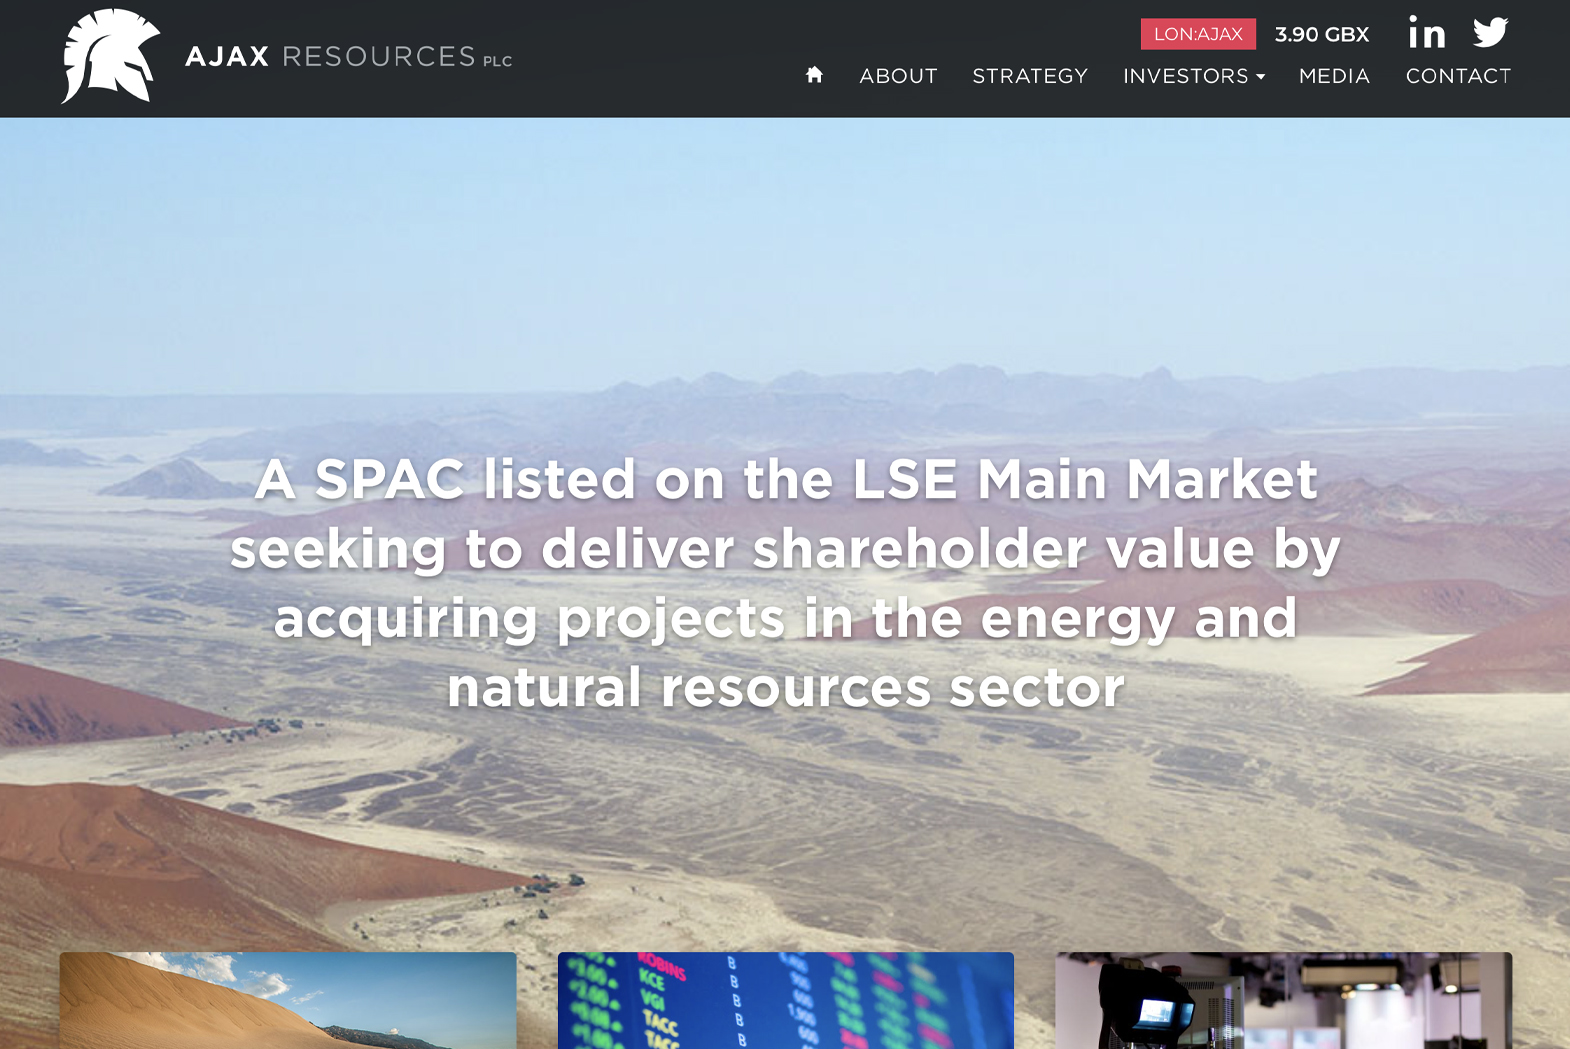Viewport: 1570px width, 1049px height.
Task: Click the AJAX RESOURCES PLC wordmark
Action: pyautogui.click(x=348, y=57)
